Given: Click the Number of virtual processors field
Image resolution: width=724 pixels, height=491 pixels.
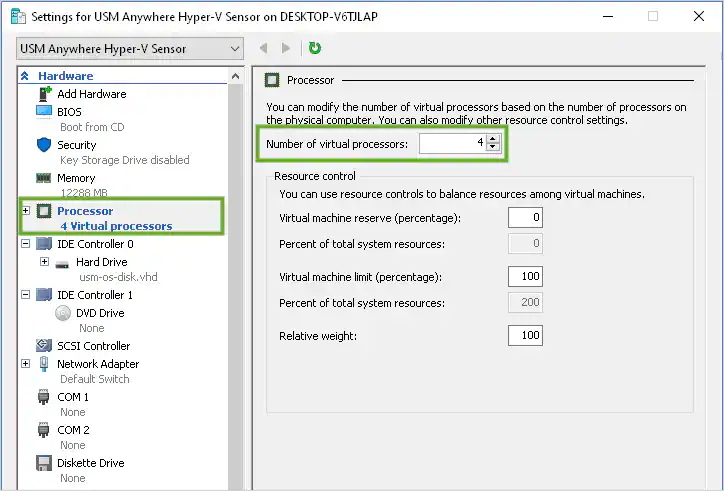Looking at the screenshot, I should click(x=452, y=143).
